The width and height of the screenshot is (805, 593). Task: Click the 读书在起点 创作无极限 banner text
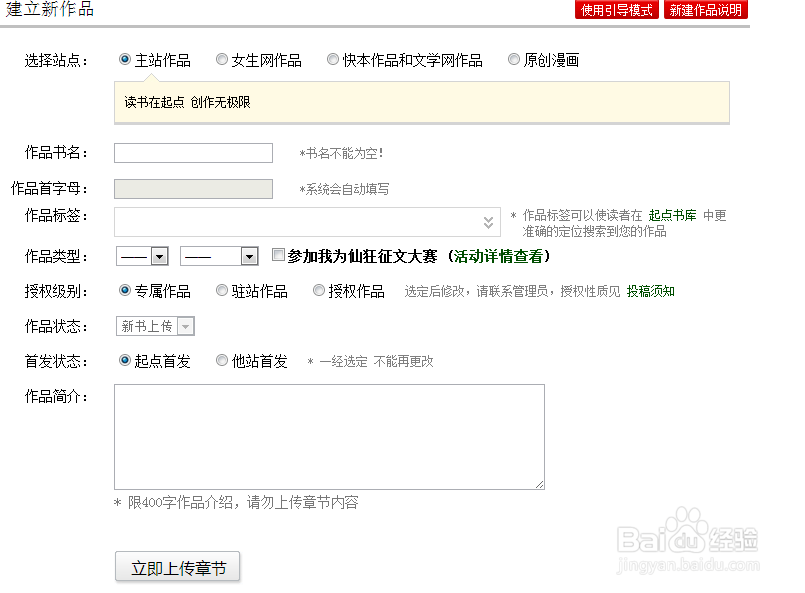pos(187,102)
